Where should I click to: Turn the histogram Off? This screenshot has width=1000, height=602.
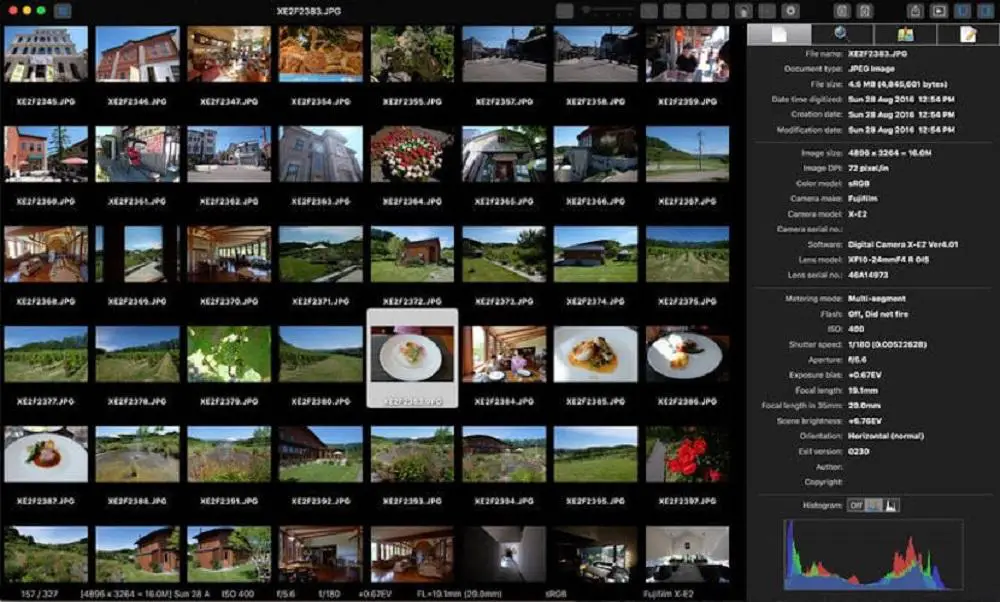856,506
